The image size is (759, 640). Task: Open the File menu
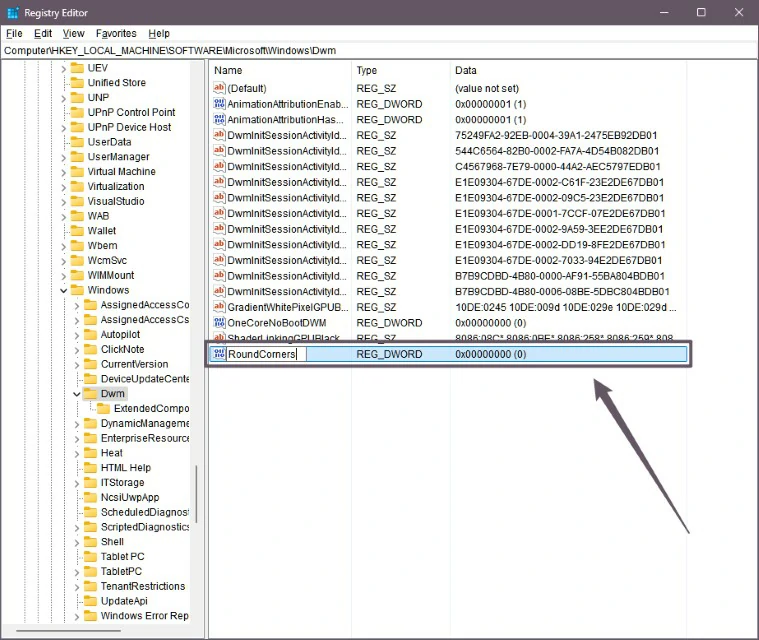[14, 33]
